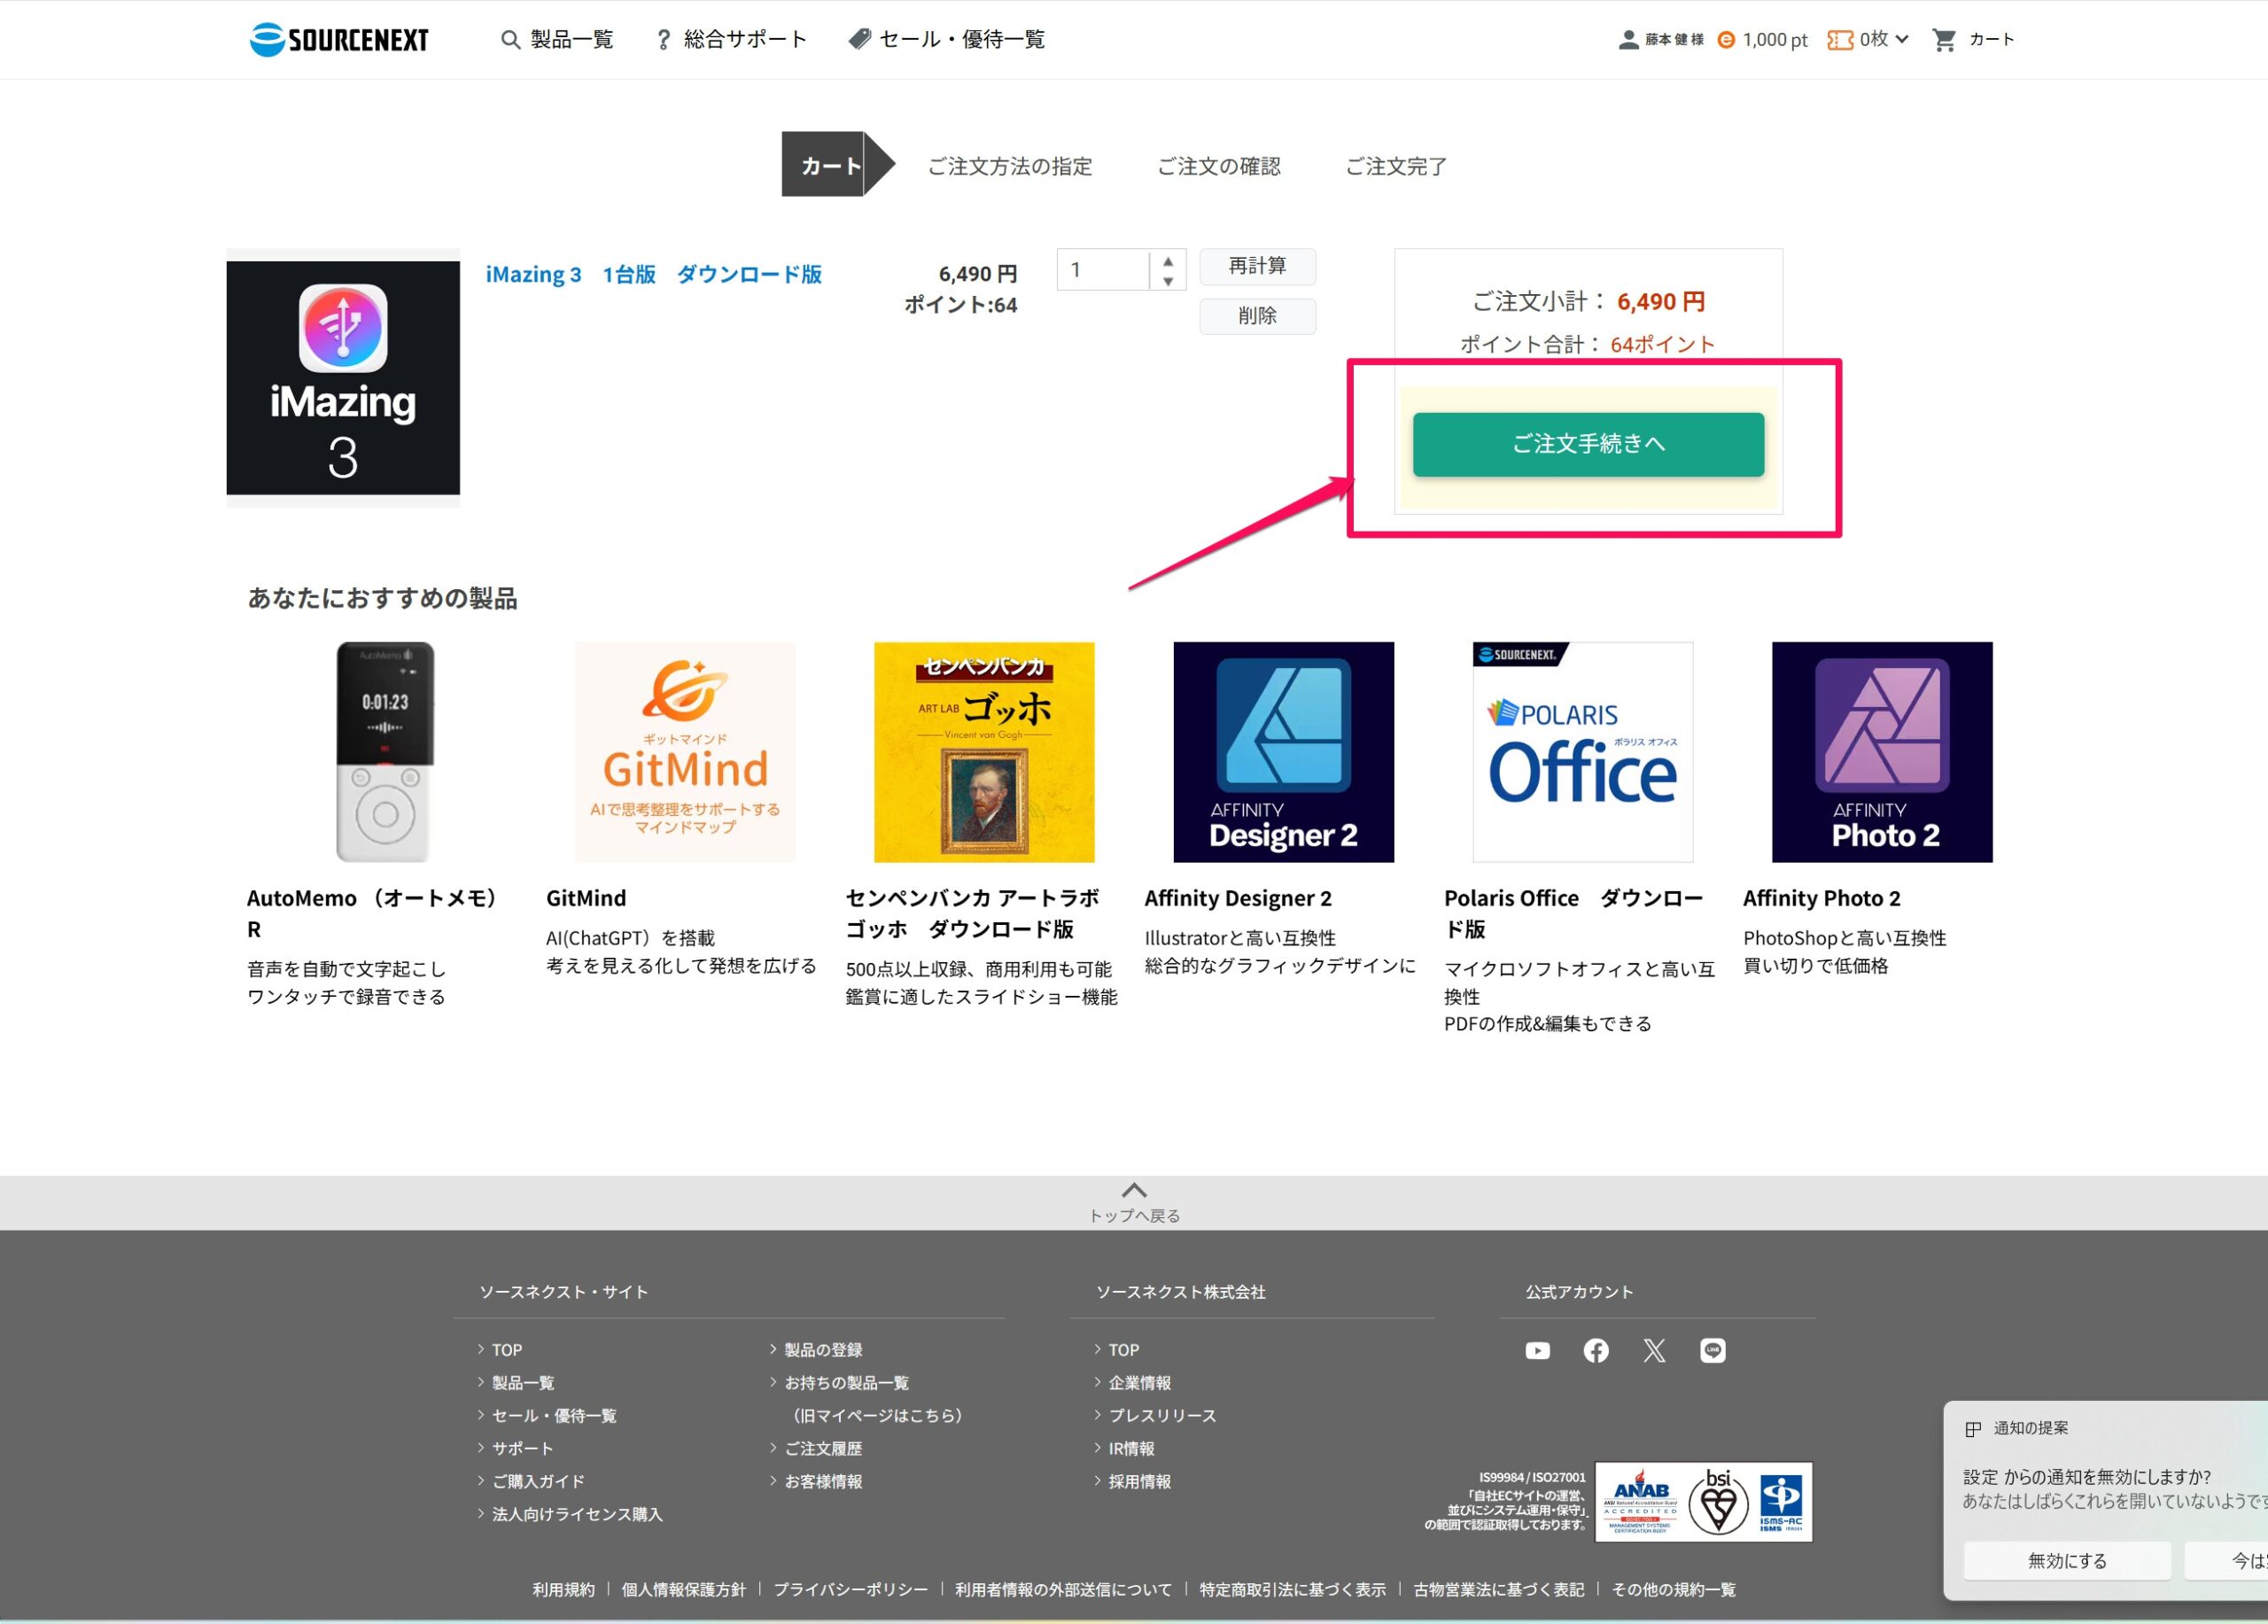Image resolution: width=2268 pixels, height=1624 pixels.
Task: Open the iMazing 3 1台版 ダウンロード版 link
Action: [653, 274]
